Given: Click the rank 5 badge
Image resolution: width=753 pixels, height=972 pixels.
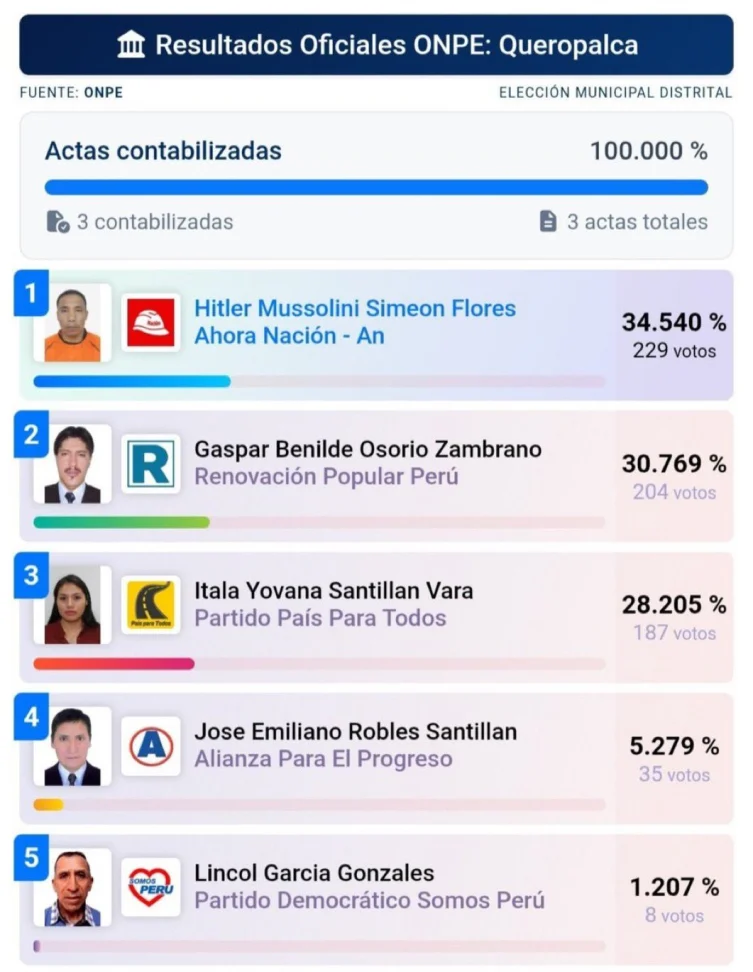Looking at the screenshot, I should pyautogui.click(x=32, y=858).
